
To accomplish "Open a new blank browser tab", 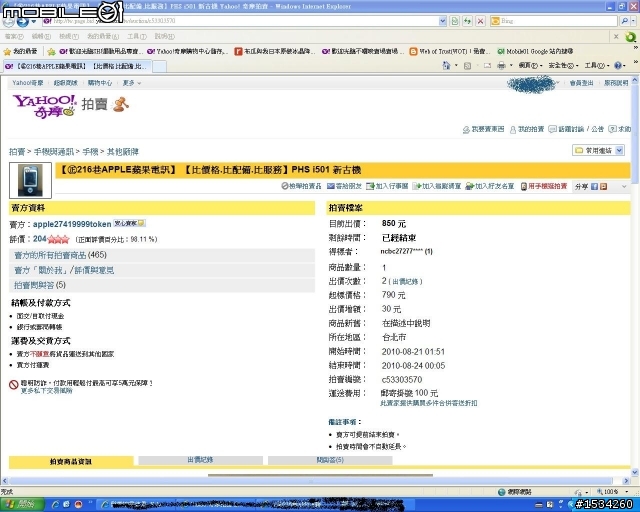I will click(x=159, y=66).
